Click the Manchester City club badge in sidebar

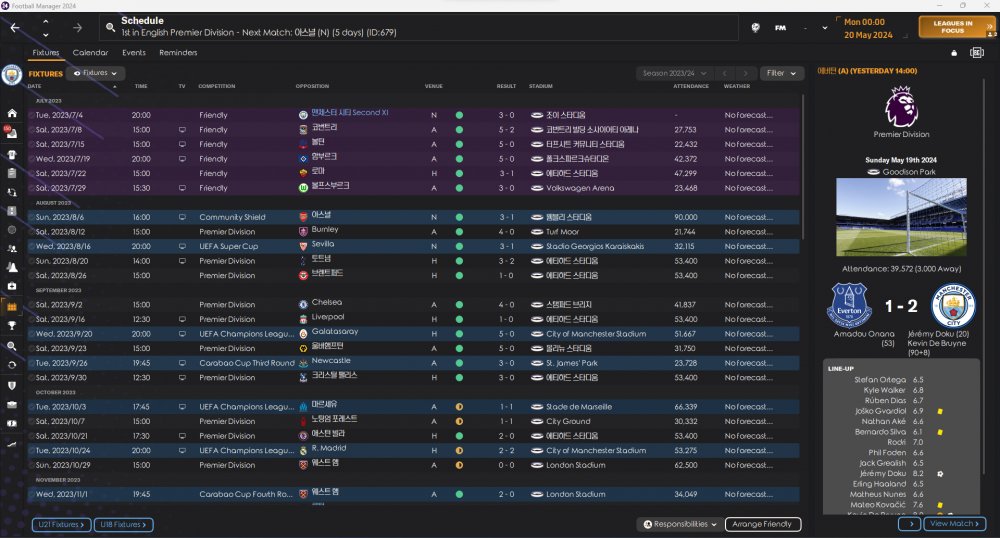(11, 75)
